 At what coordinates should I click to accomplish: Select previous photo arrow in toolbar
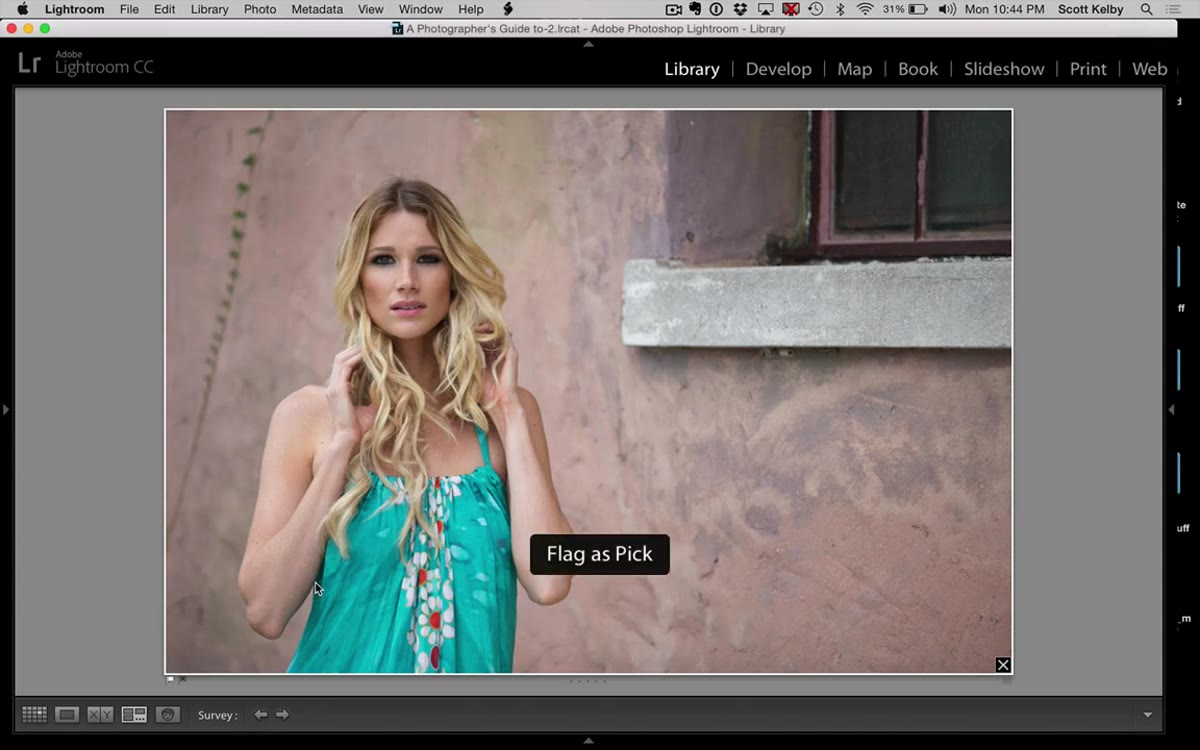tap(260, 715)
